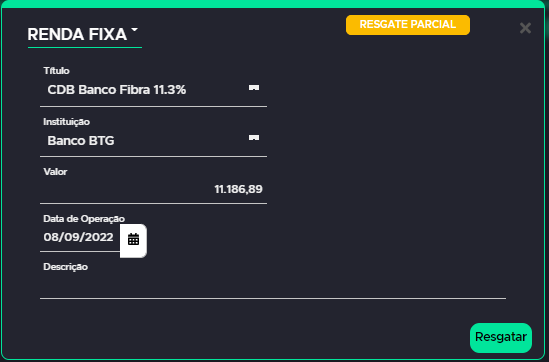Click the 11.186,89 amount text
The width and height of the screenshot is (549, 362).
(x=238, y=189)
